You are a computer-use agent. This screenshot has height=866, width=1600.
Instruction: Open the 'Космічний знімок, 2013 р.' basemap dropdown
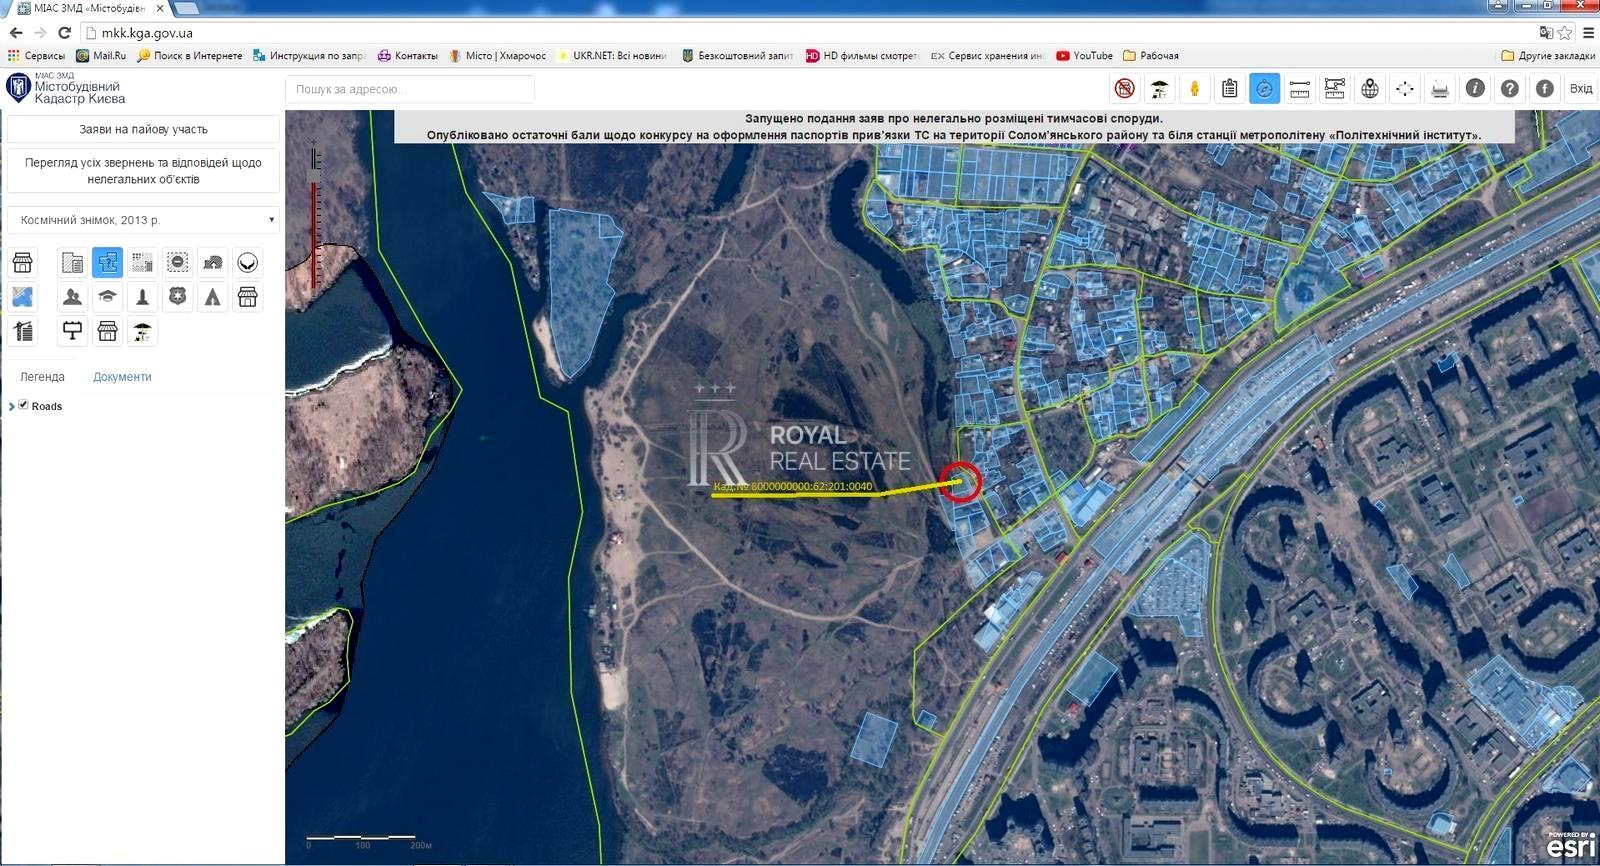(x=143, y=220)
